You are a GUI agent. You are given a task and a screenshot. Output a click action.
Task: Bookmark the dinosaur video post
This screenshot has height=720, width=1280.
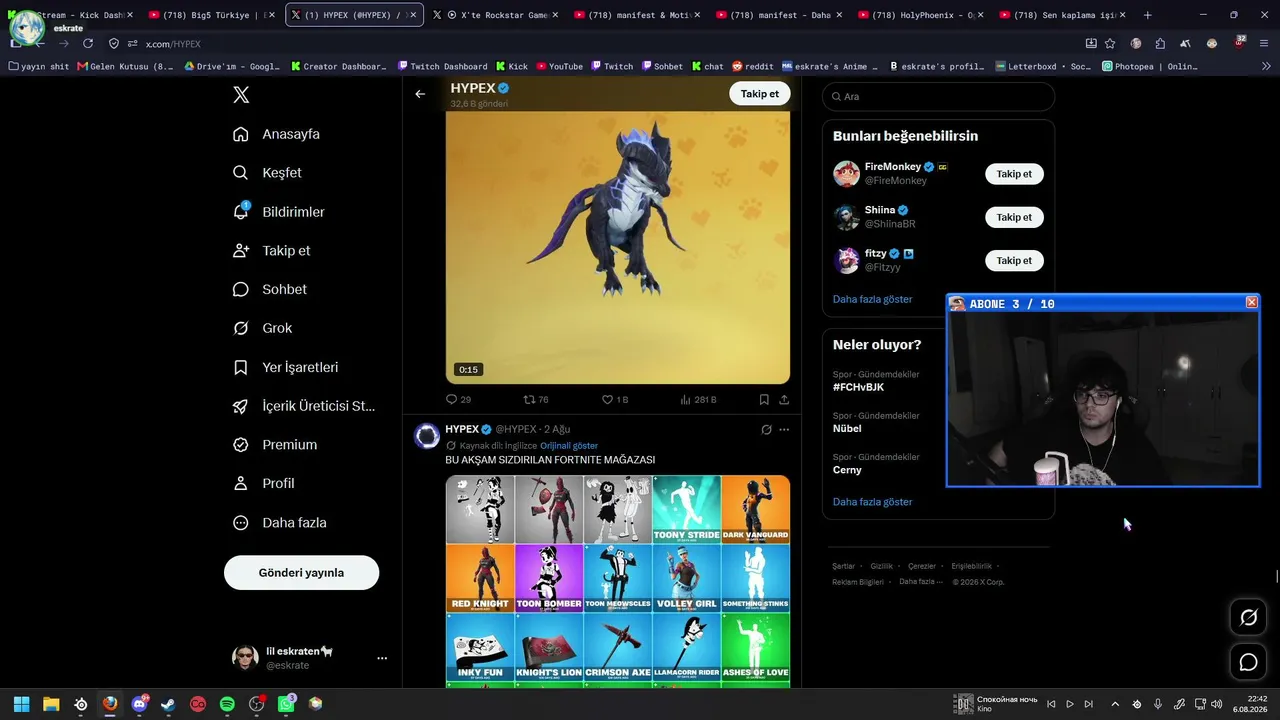point(764,399)
